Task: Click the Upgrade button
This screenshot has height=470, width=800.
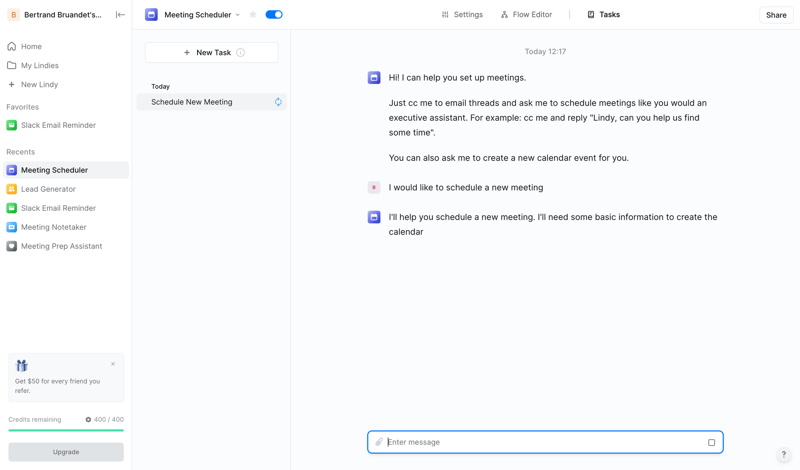Action: point(66,452)
